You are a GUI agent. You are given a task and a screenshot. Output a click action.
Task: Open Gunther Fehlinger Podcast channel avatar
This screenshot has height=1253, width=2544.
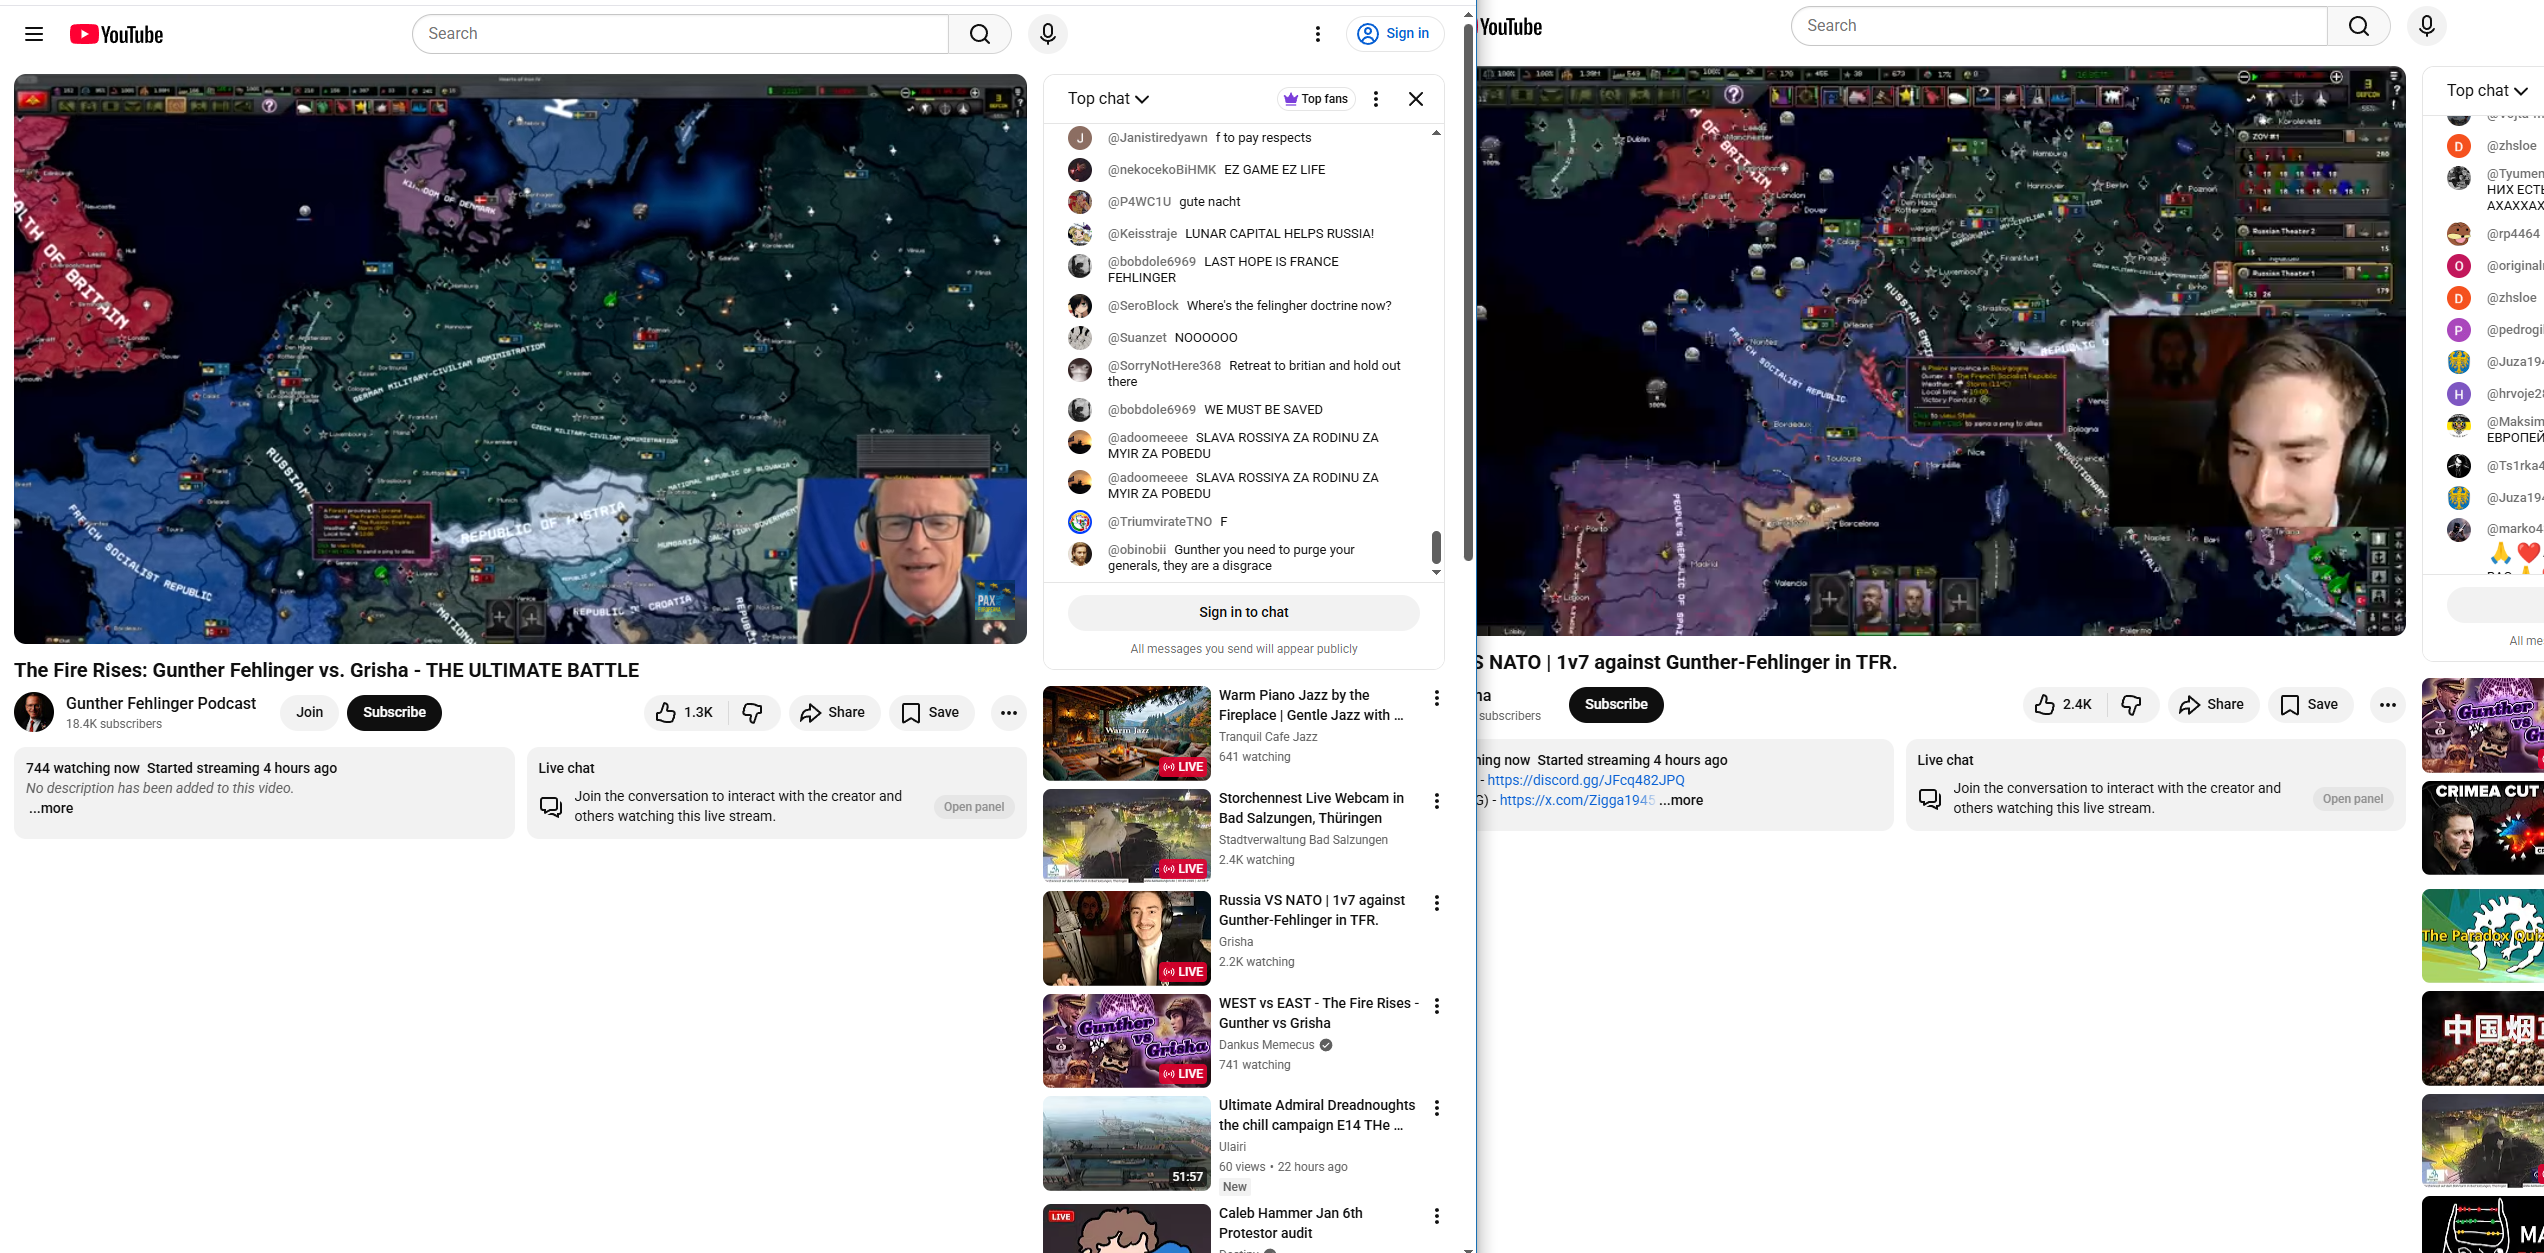pyautogui.click(x=34, y=712)
